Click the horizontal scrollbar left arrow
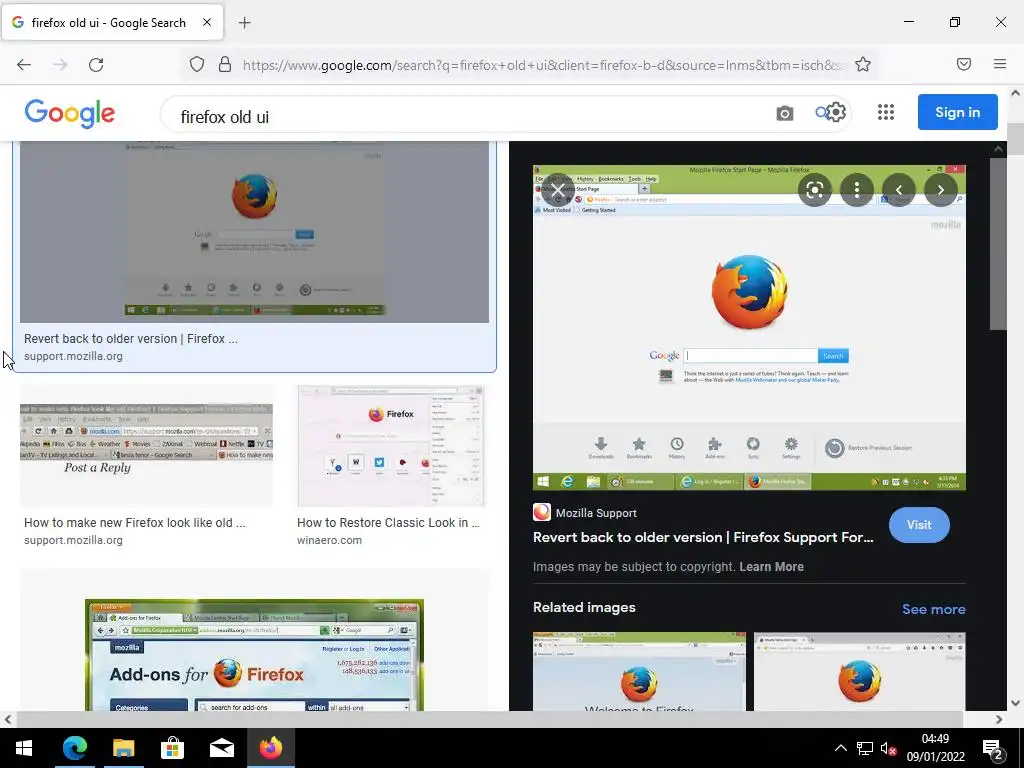This screenshot has height=768, width=1024. tap(7, 720)
